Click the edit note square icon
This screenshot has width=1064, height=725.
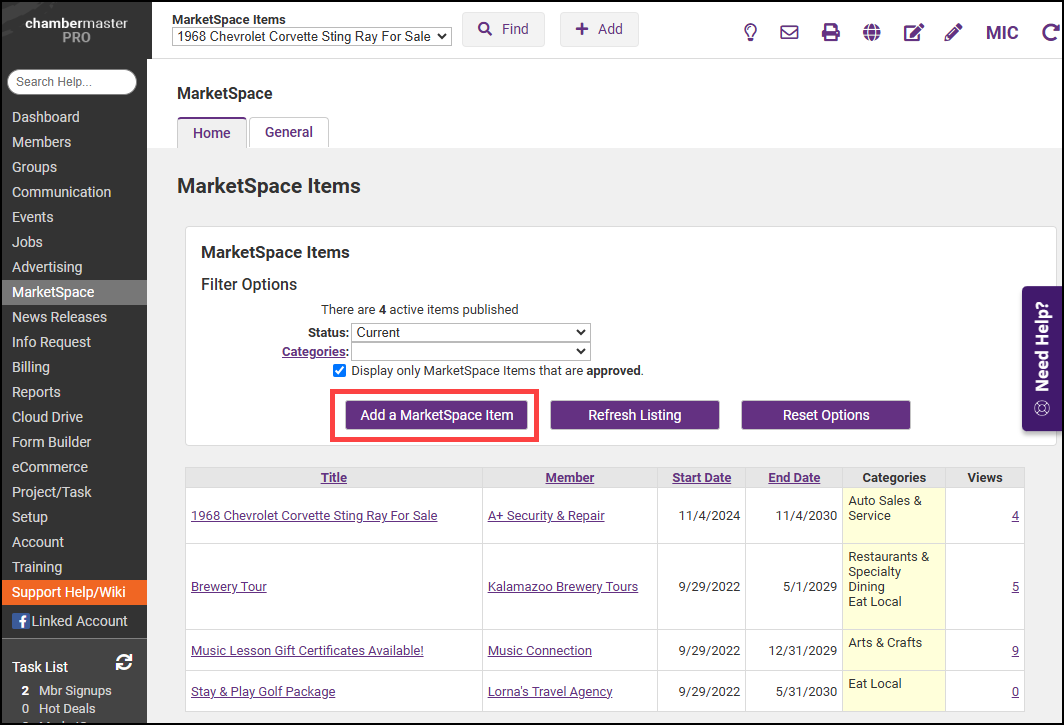pos(913,32)
